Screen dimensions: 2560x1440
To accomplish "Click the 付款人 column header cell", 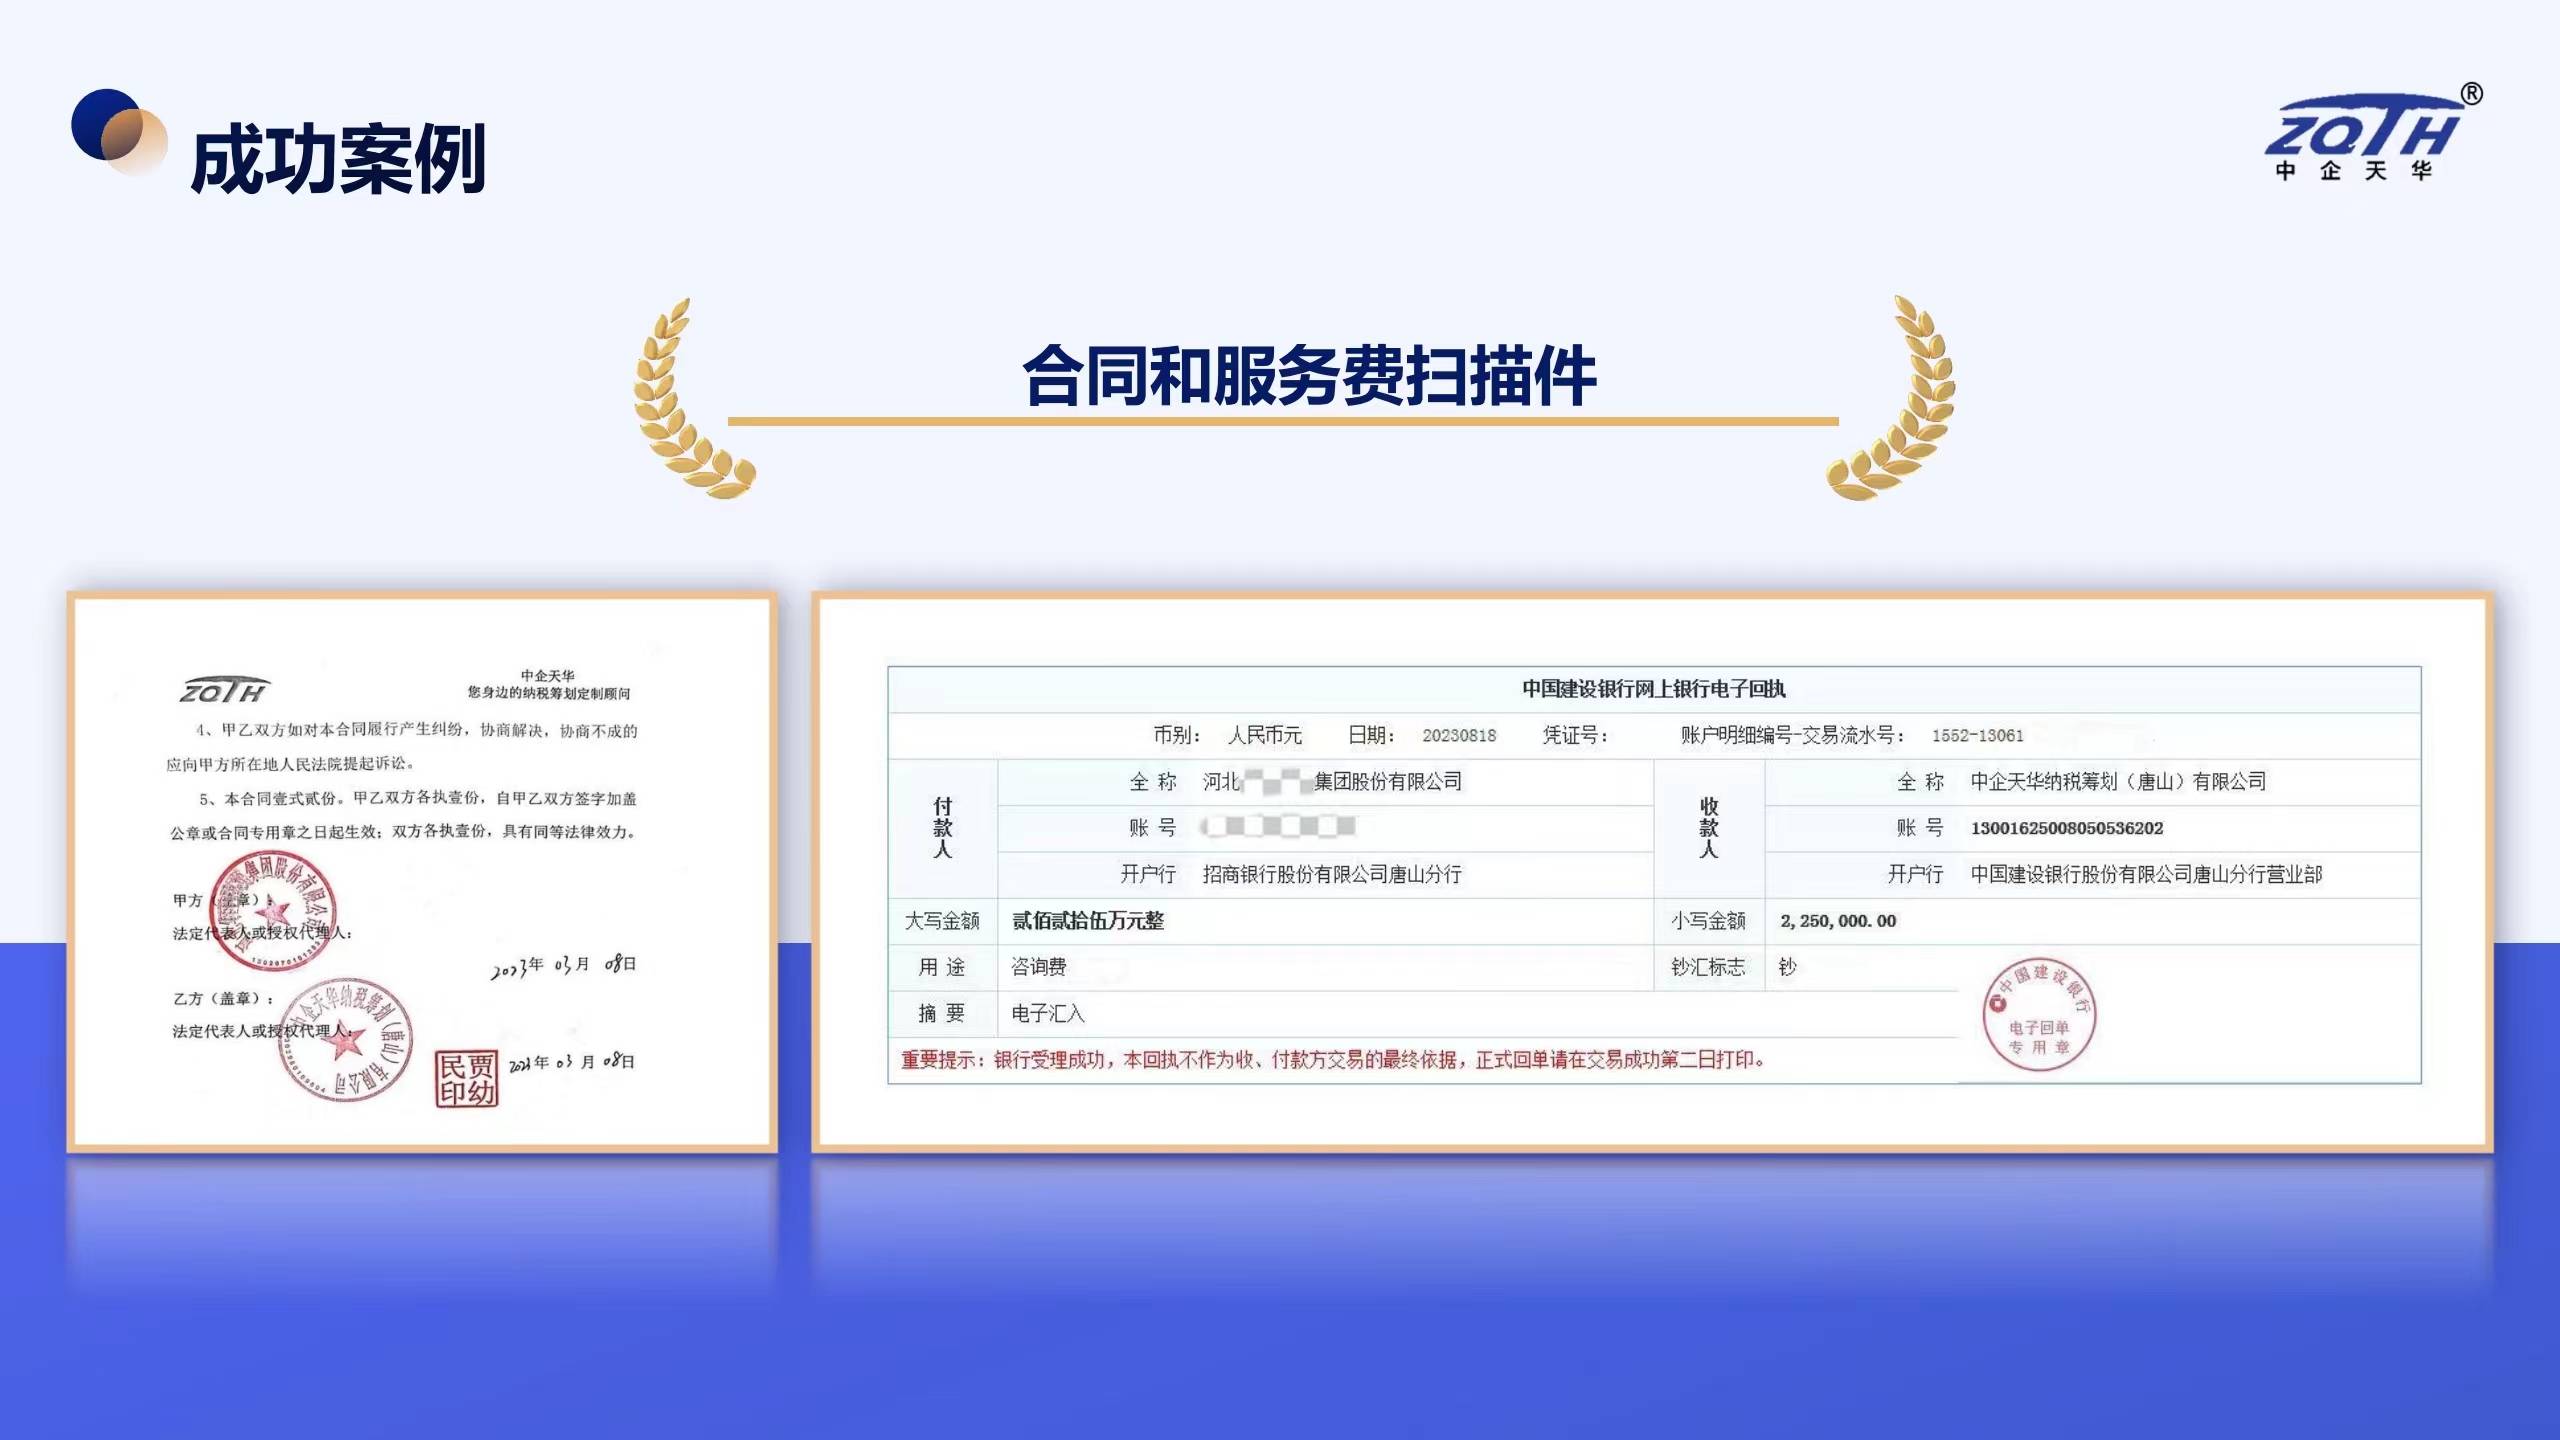I will (x=942, y=828).
